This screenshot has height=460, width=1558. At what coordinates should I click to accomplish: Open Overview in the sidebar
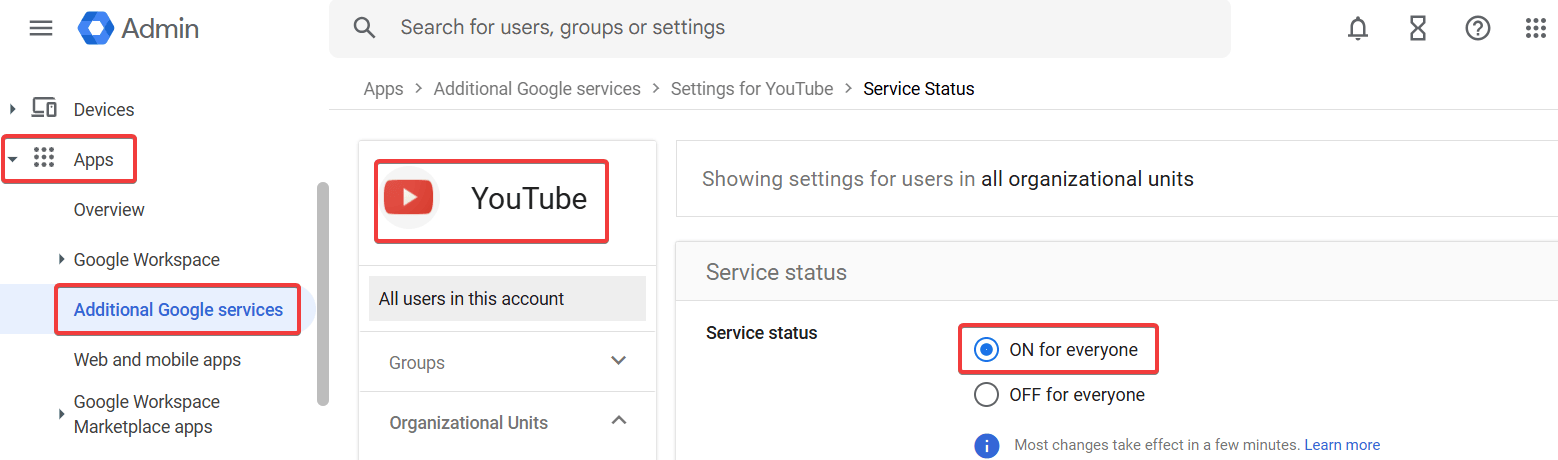(x=109, y=210)
